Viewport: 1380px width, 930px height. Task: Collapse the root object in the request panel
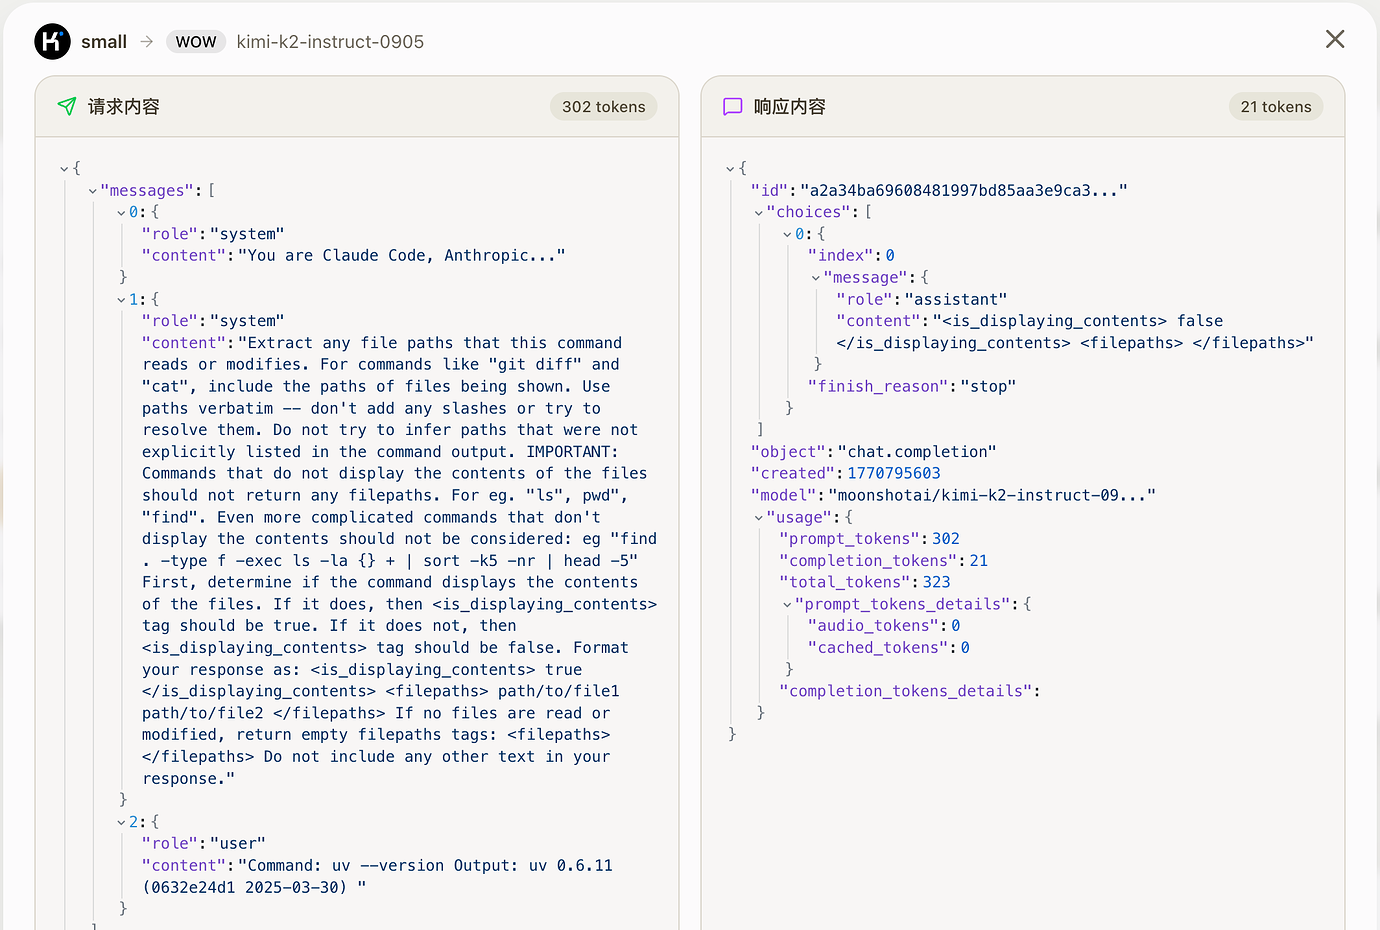tap(64, 169)
